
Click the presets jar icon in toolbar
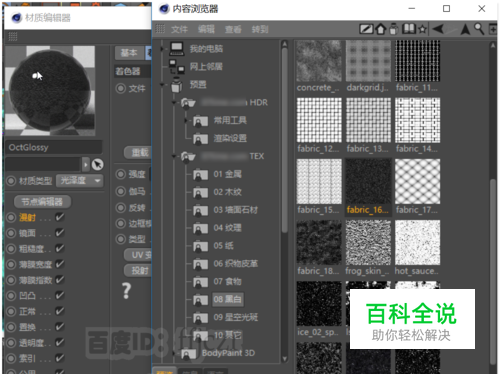pos(394,29)
